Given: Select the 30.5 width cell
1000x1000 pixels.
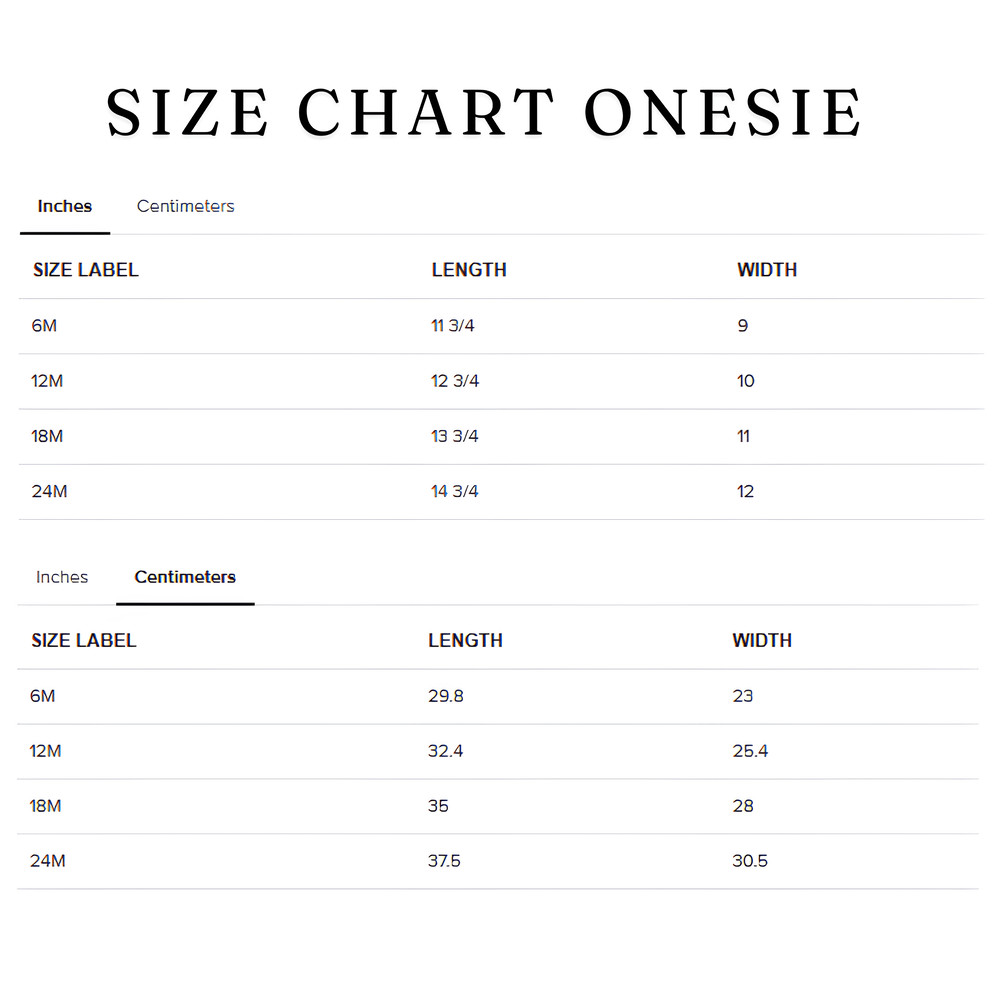Looking at the screenshot, I should tap(750, 861).
